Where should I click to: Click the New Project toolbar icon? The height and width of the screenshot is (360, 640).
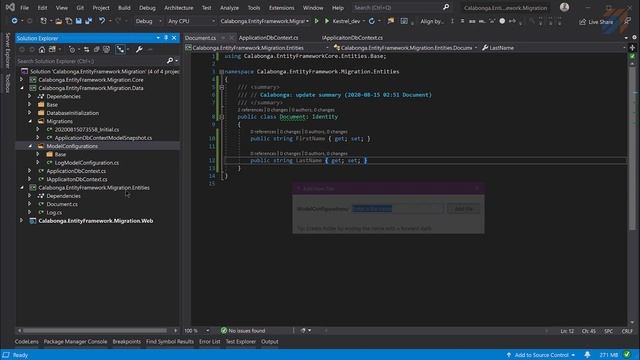[43, 21]
